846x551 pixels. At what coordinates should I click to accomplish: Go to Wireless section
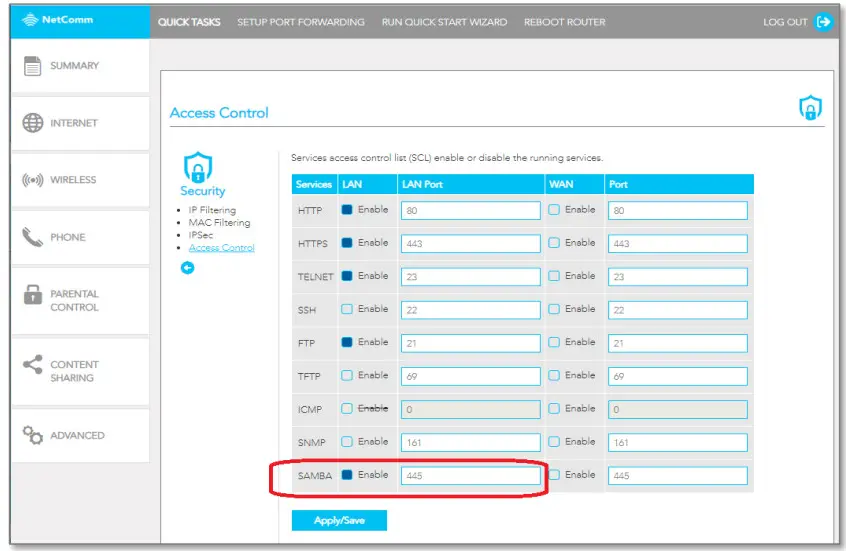pyautogui.click(x=80, y=180)
